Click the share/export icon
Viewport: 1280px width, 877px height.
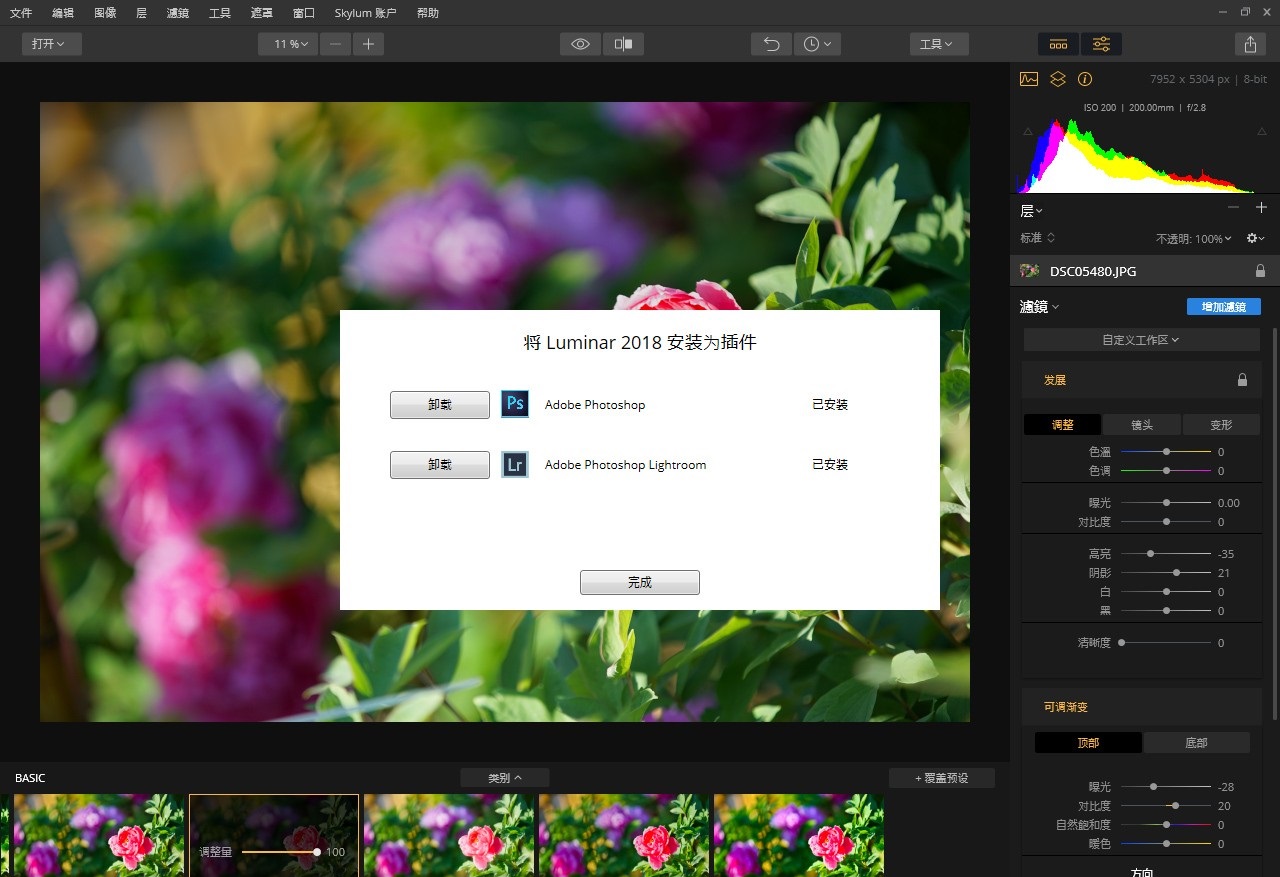(1250, 44)
